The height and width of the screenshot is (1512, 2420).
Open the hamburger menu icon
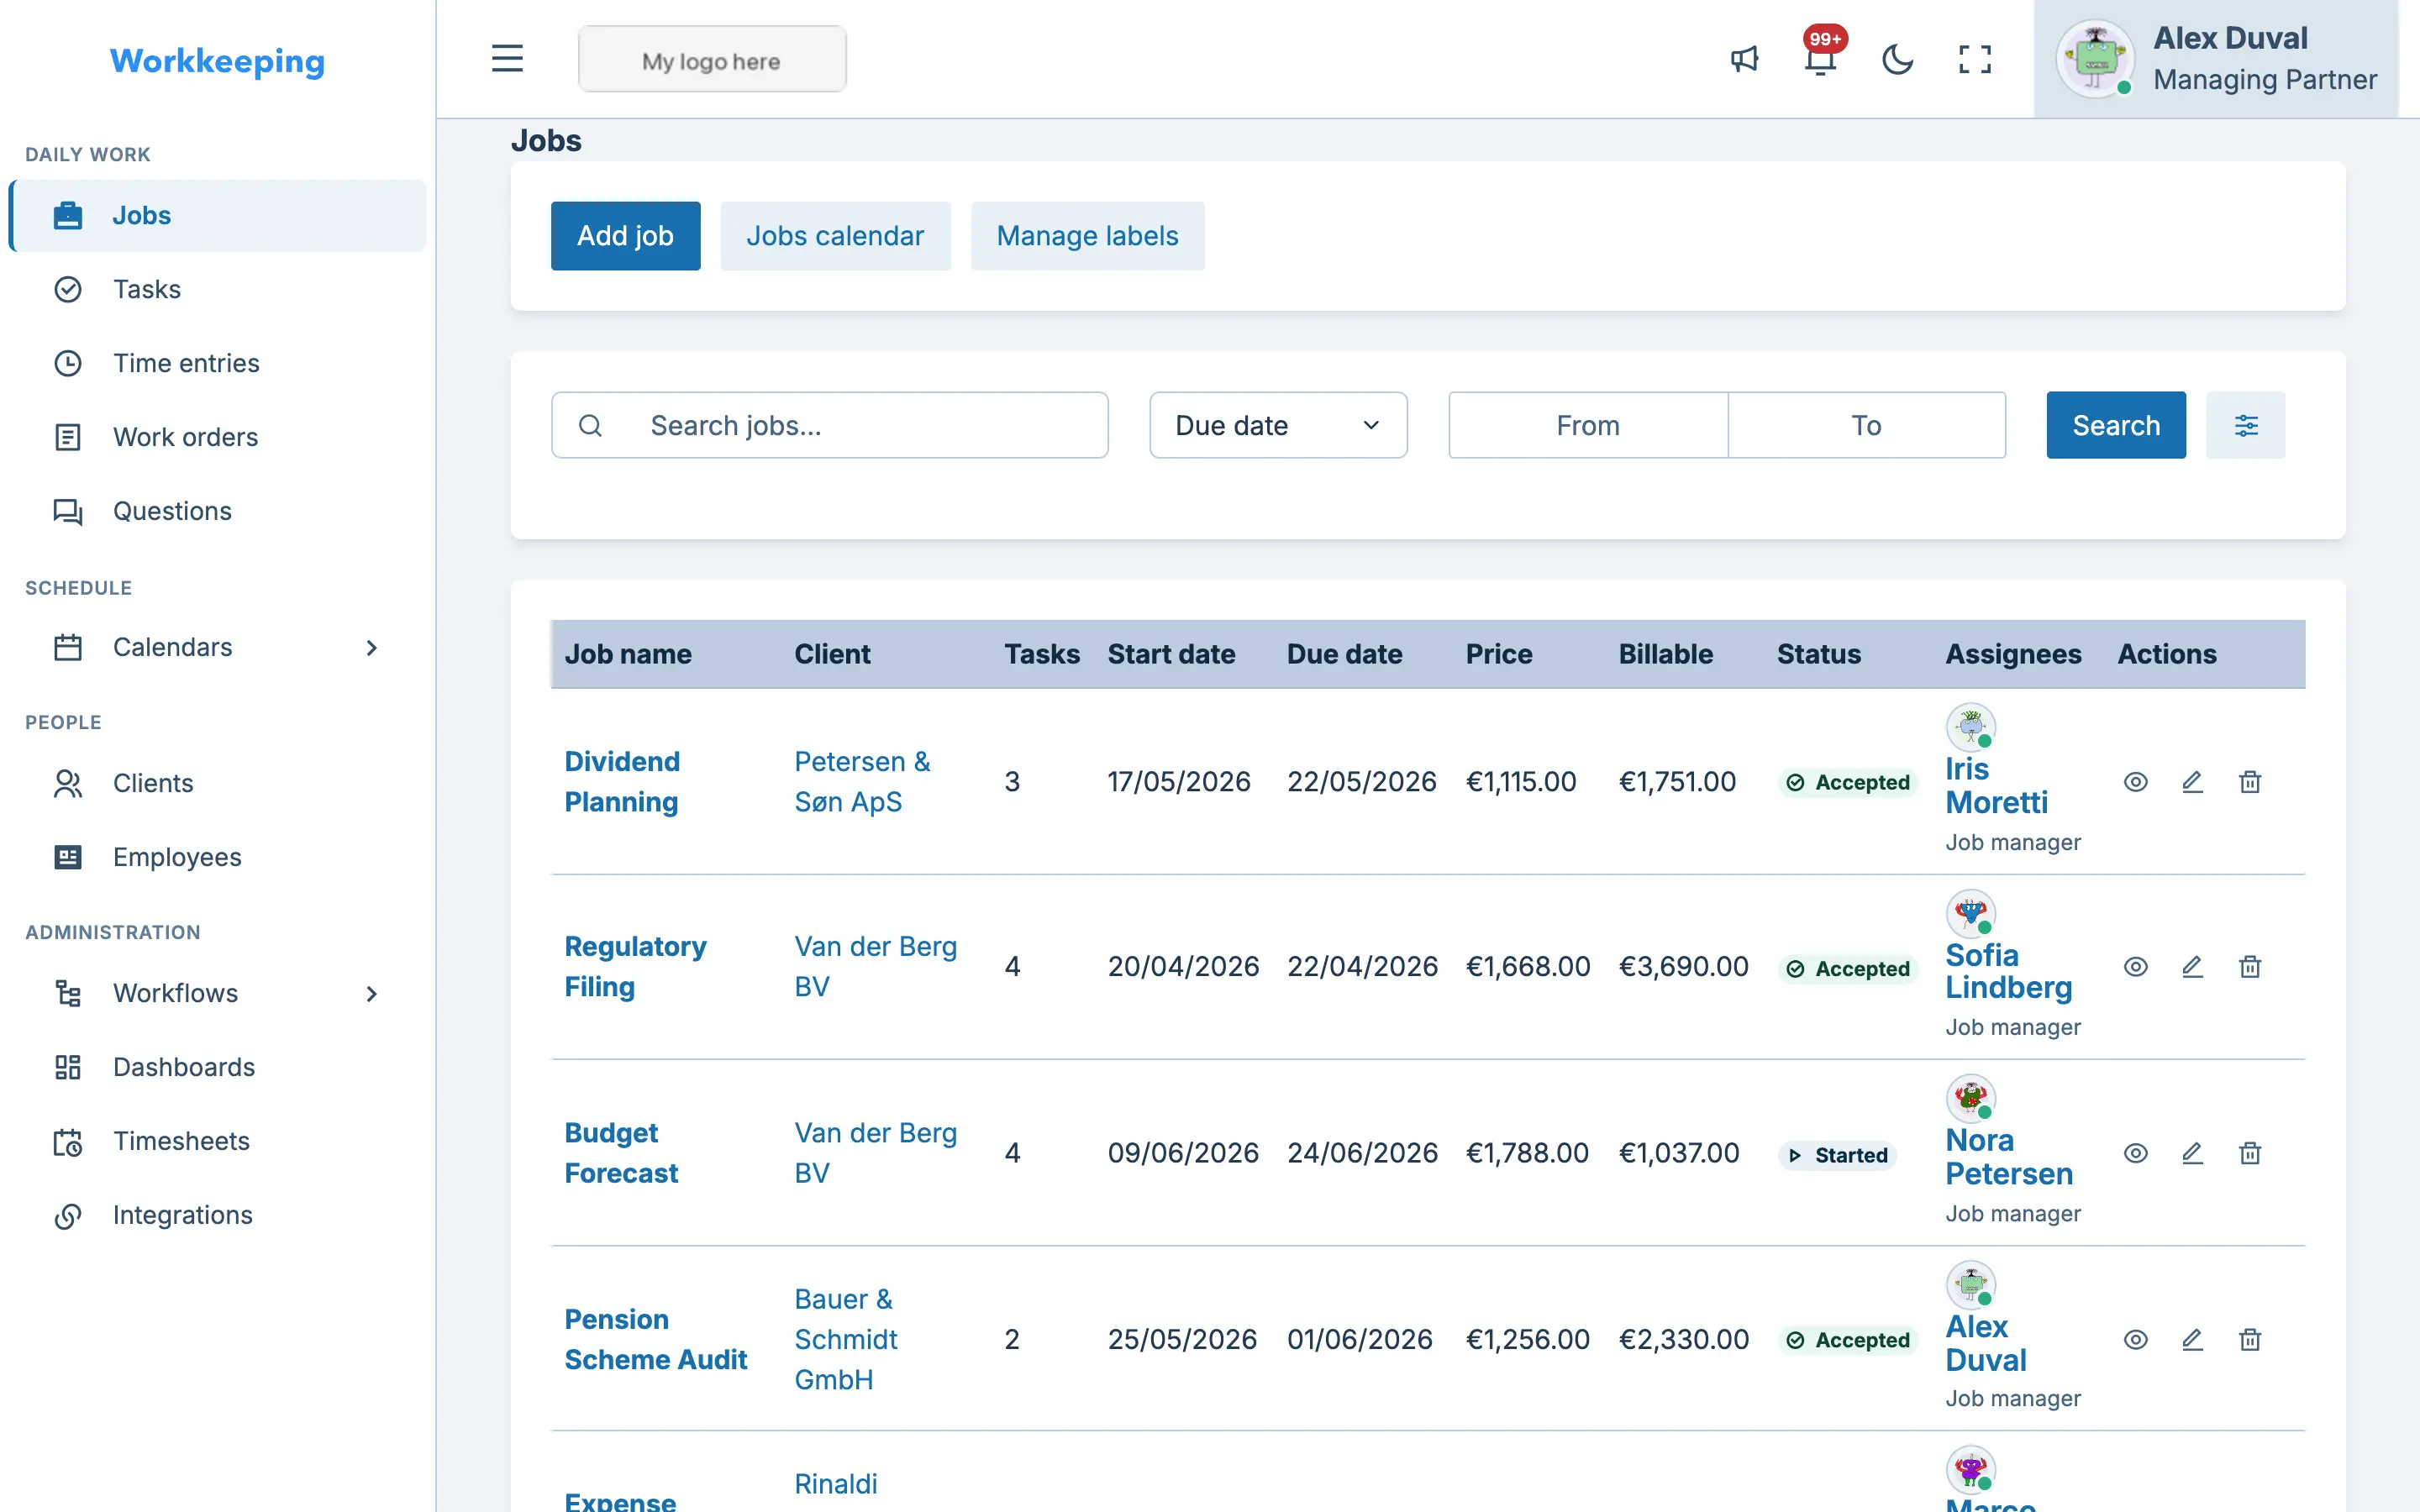(x=507, y=59)
